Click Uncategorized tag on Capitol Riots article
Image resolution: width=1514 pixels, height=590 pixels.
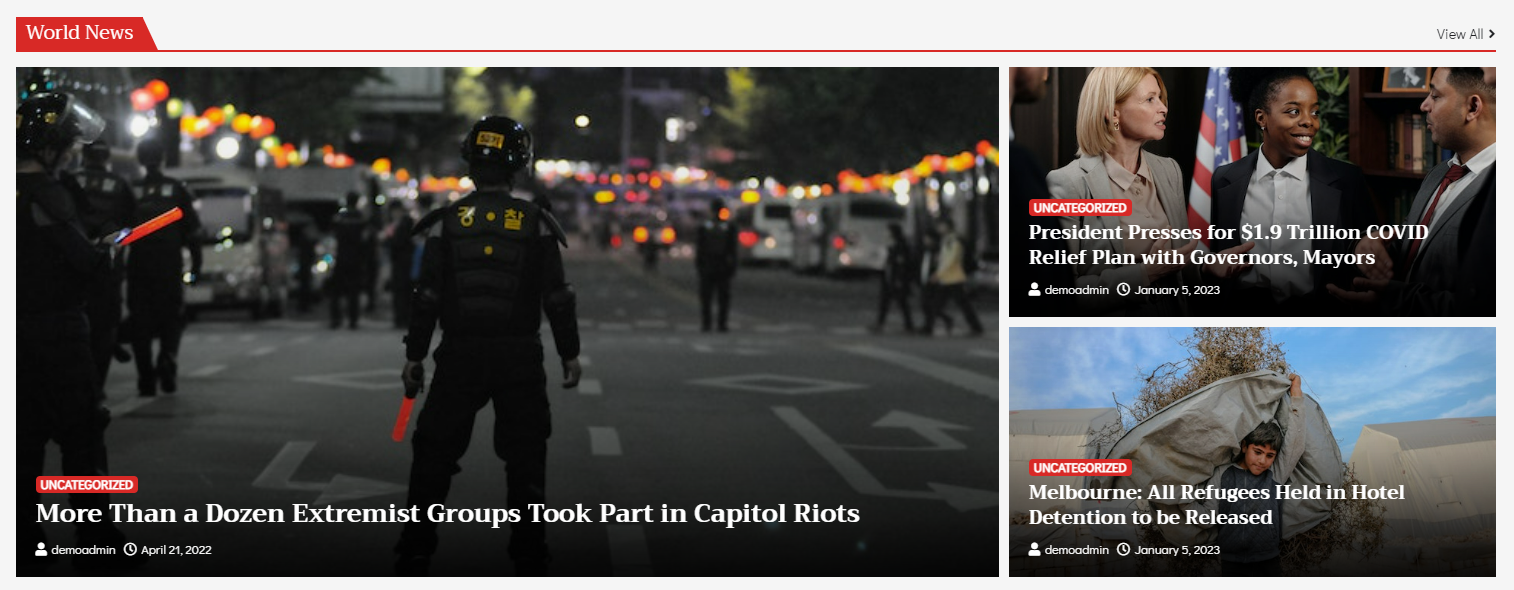[x=87, y=485]
